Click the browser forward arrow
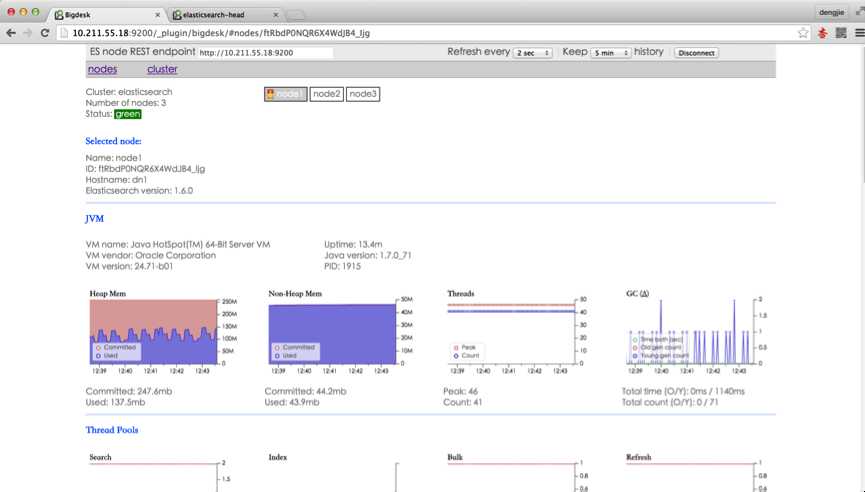 click(x=28, y=33)
